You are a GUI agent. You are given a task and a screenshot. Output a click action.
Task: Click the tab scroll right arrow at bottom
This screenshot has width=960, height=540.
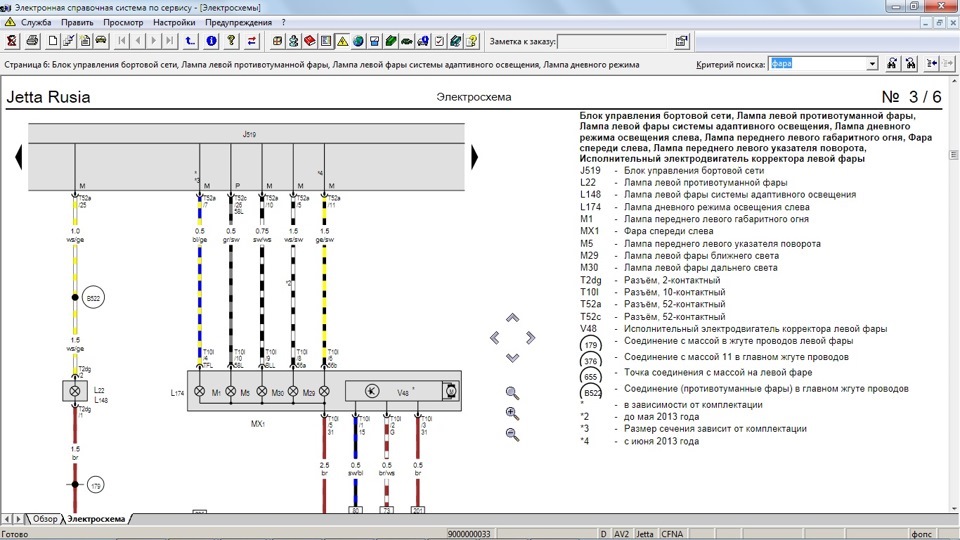18,519
